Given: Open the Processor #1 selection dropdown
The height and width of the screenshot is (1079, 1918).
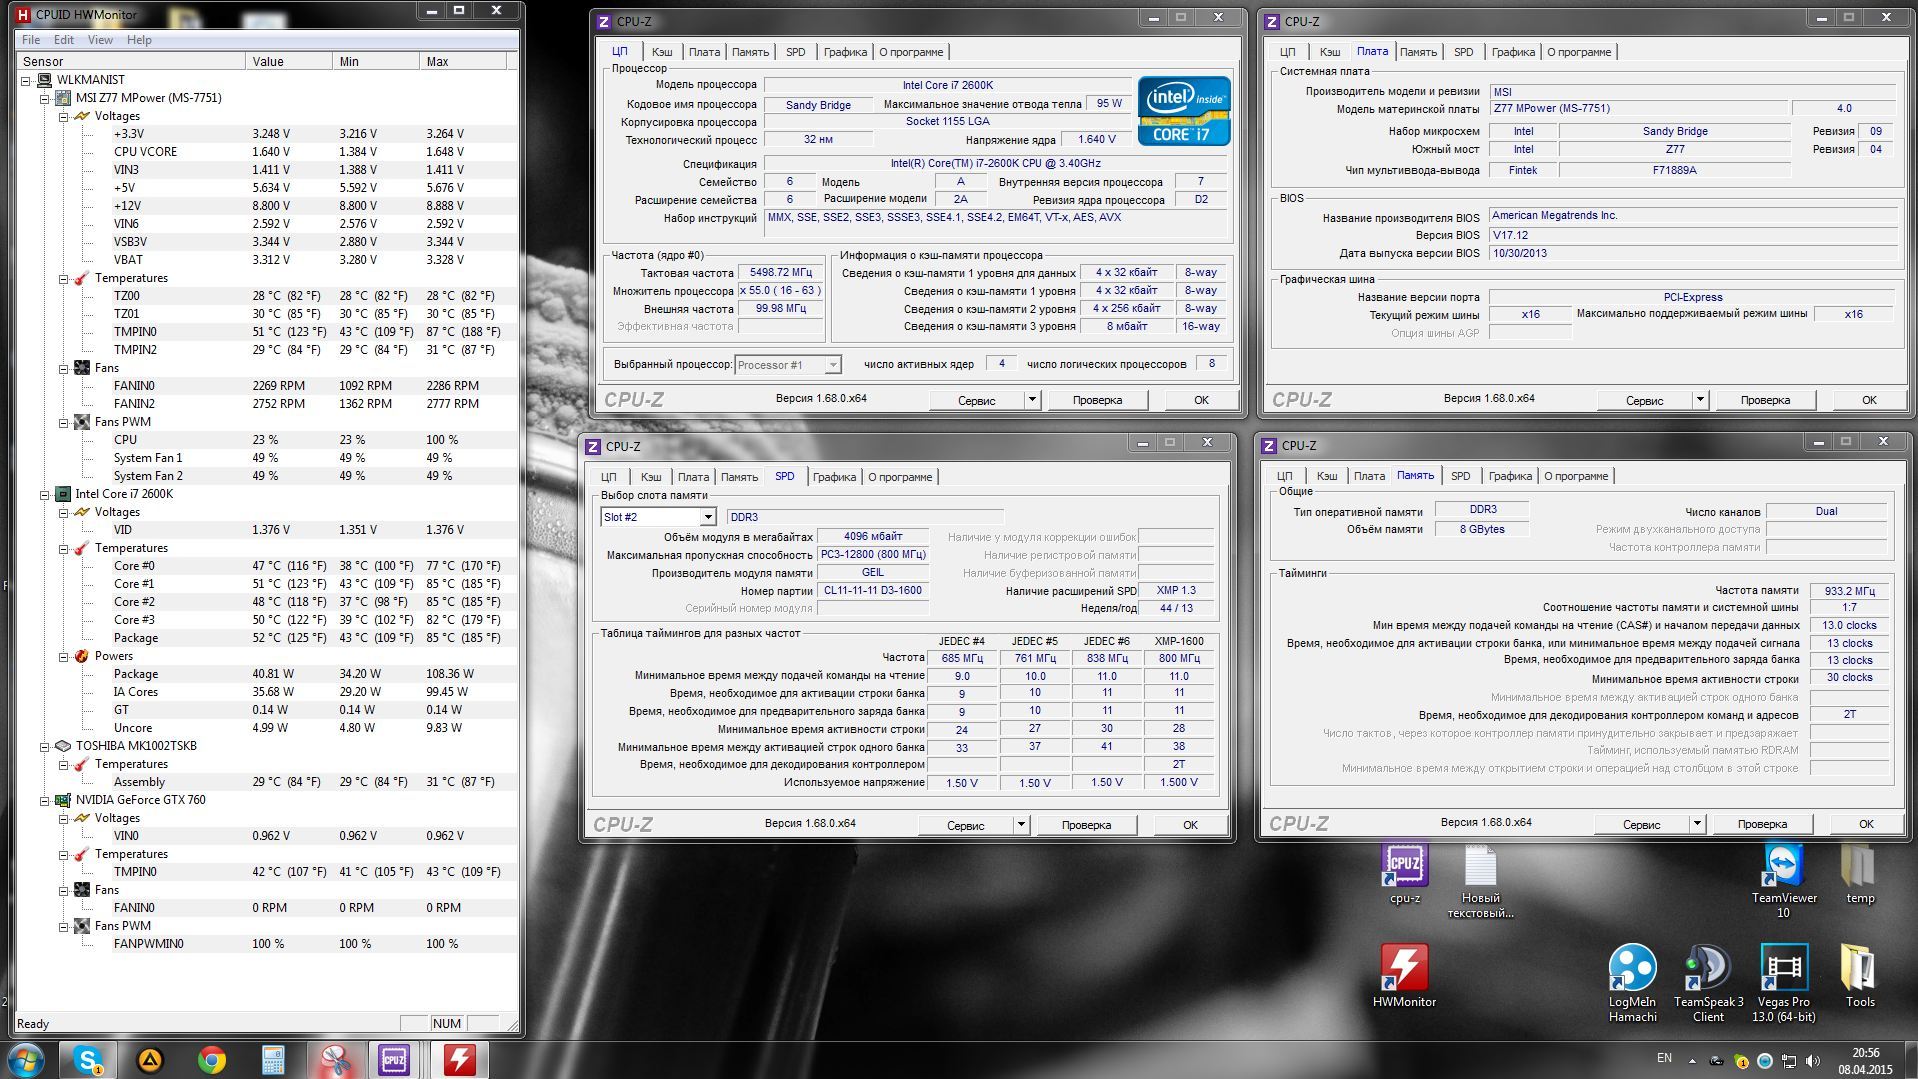Looking at the screenshot, I should [832, 365].
